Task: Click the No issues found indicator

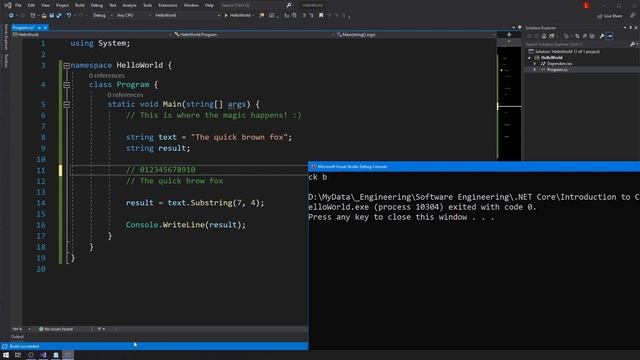Action: coord(56,329)
